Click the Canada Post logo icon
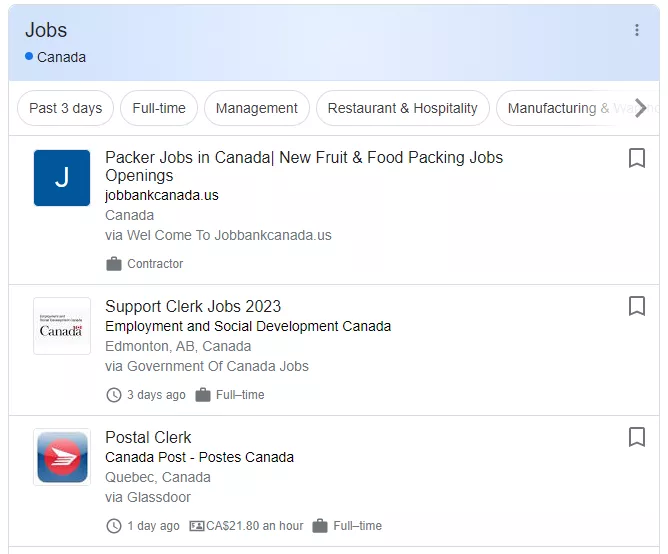Screen dimensions: 668x554 point(62,457)
